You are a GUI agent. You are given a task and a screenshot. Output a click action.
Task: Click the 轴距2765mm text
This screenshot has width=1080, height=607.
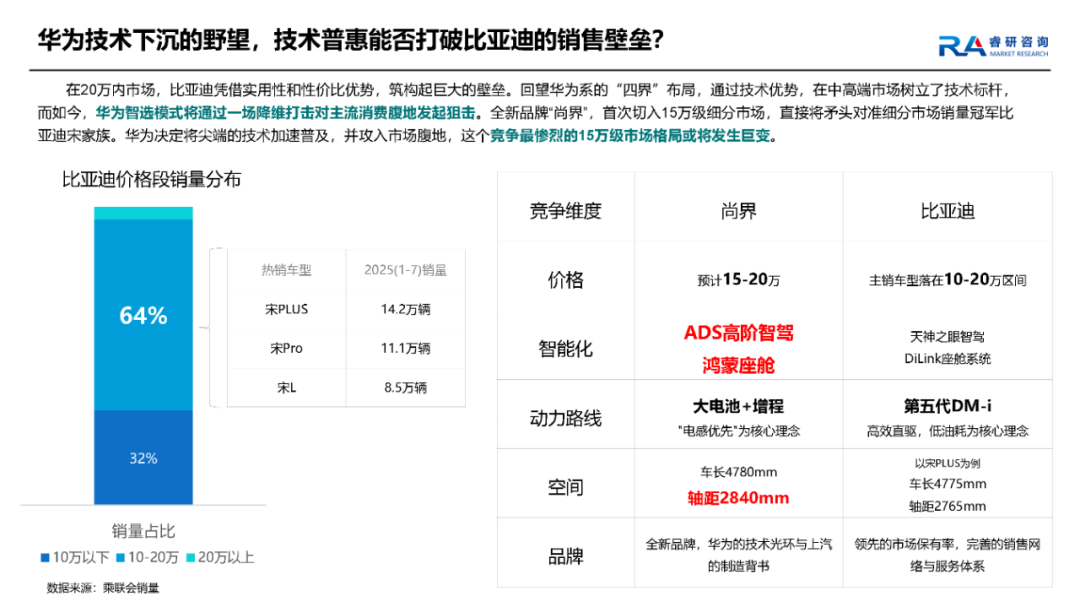click(x=948, y=506)
